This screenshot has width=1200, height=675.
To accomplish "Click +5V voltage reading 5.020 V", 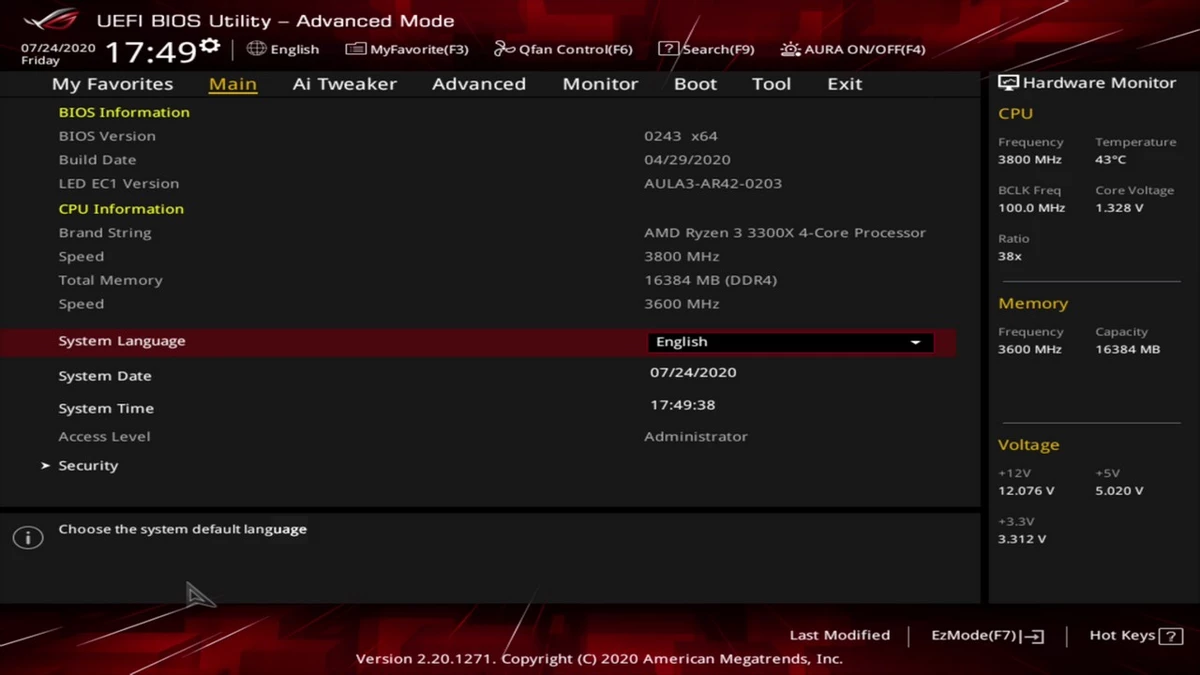I will coord(1119,491).
